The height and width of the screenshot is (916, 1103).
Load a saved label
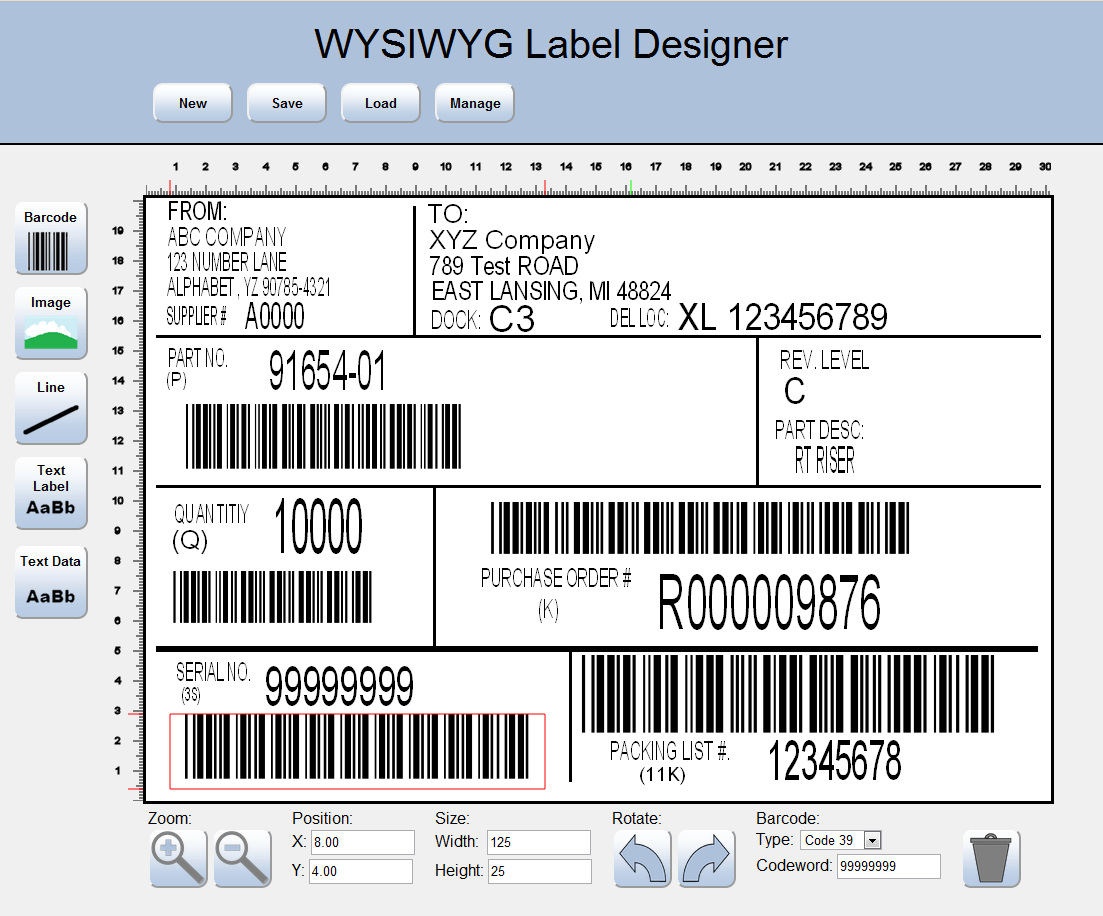point(381,103)
